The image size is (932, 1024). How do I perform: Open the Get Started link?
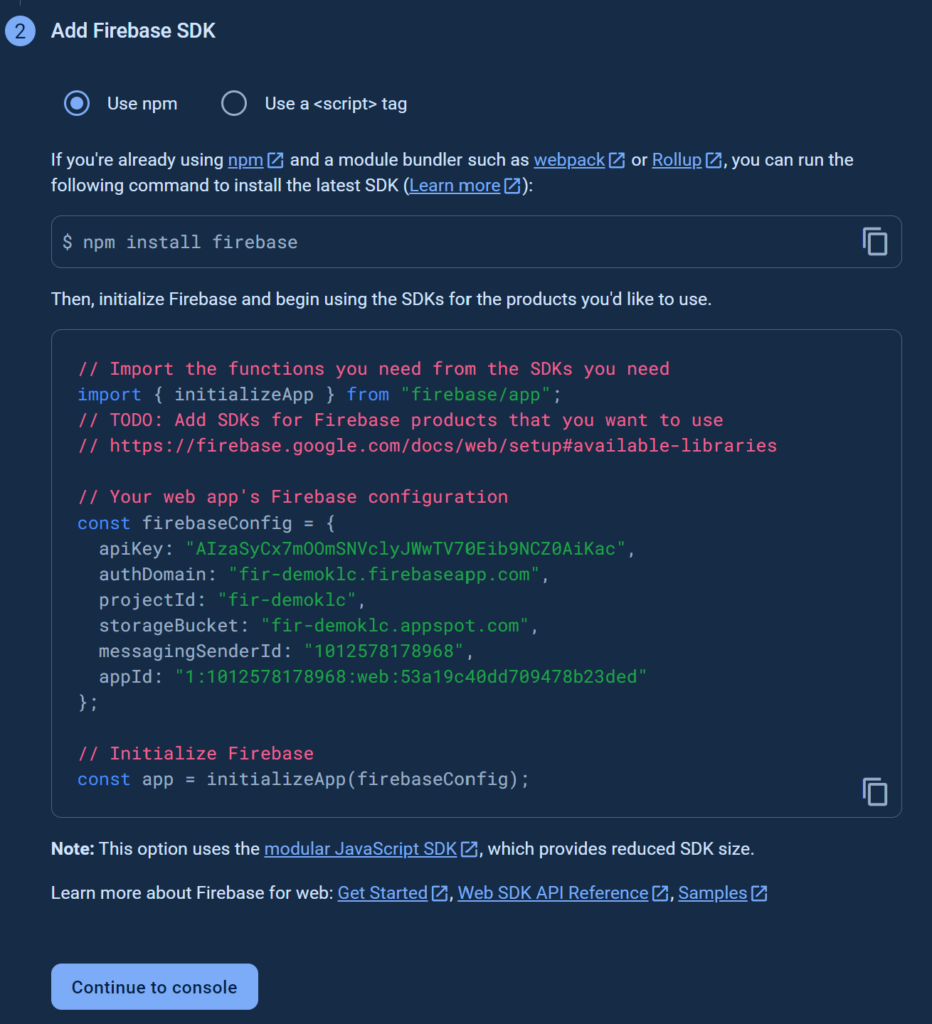[382, 893]
